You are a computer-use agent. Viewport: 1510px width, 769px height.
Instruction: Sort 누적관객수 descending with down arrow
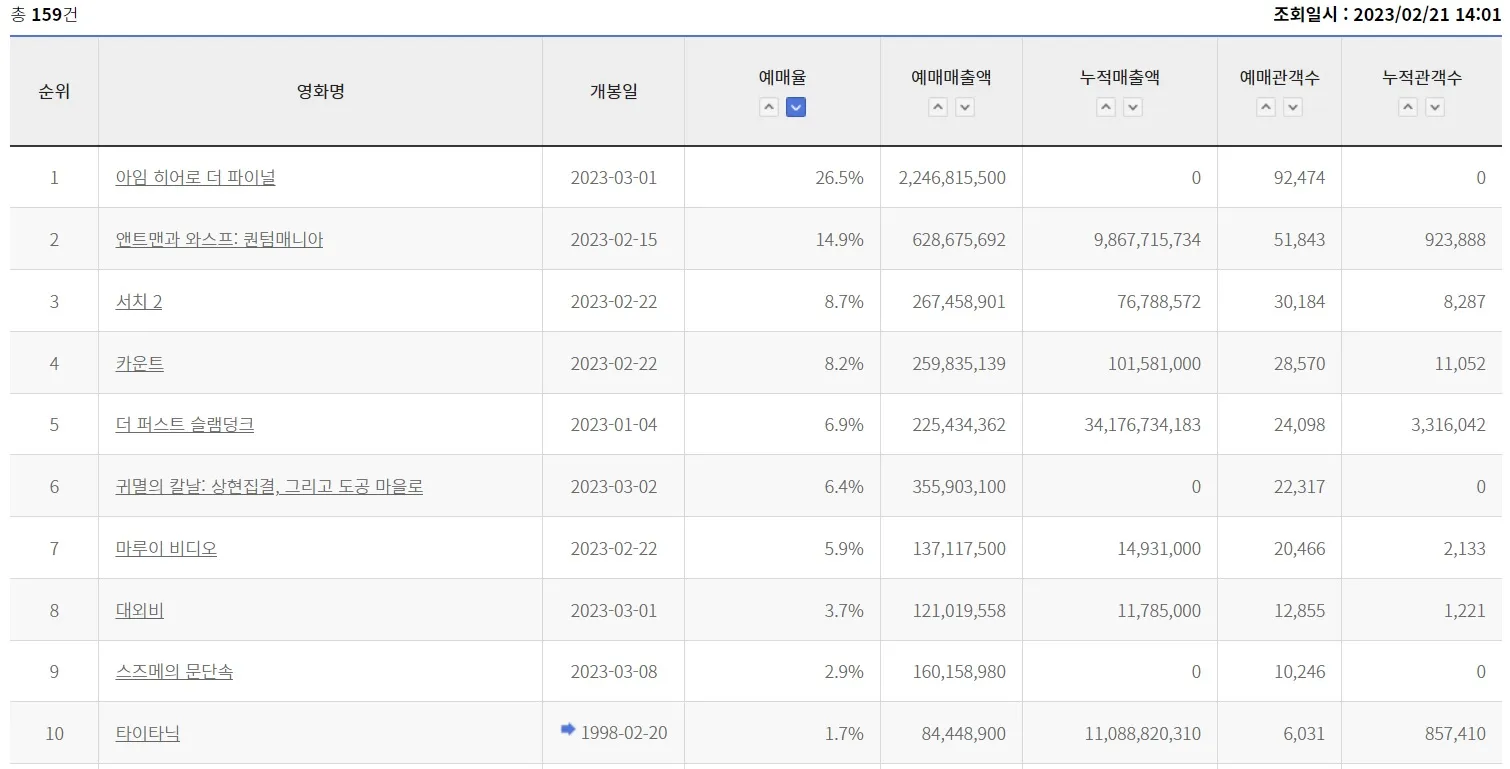click(1435, 107)
